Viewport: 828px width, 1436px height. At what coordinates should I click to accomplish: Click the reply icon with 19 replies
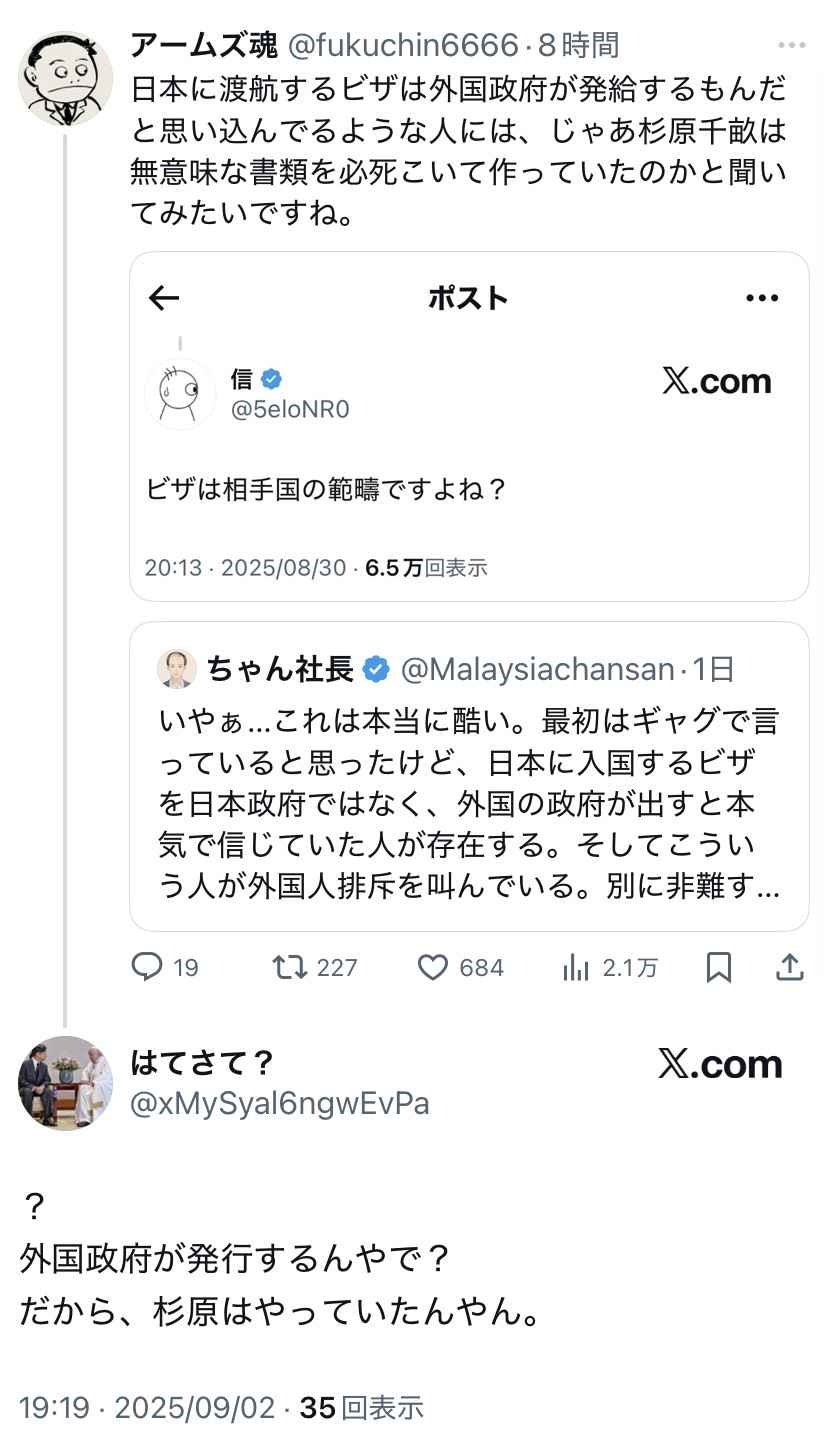click(148, 967)
